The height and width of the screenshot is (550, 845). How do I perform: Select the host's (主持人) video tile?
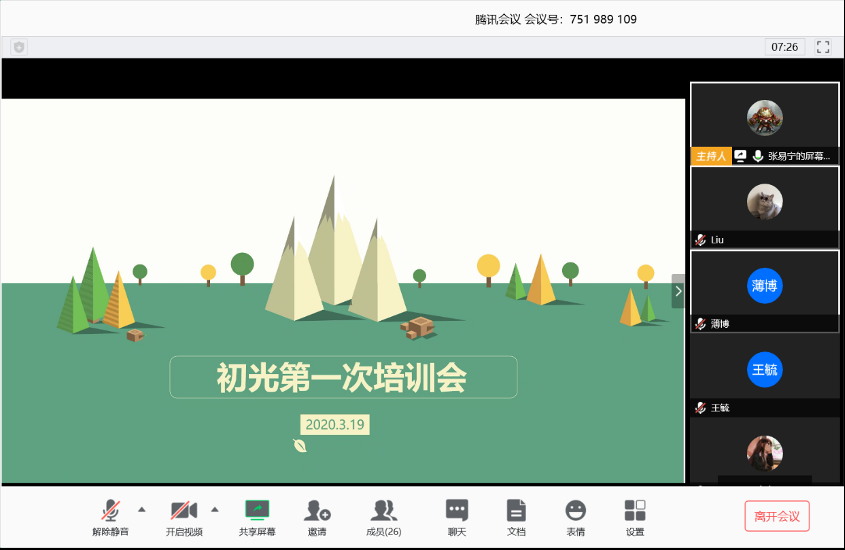(764, 118)
